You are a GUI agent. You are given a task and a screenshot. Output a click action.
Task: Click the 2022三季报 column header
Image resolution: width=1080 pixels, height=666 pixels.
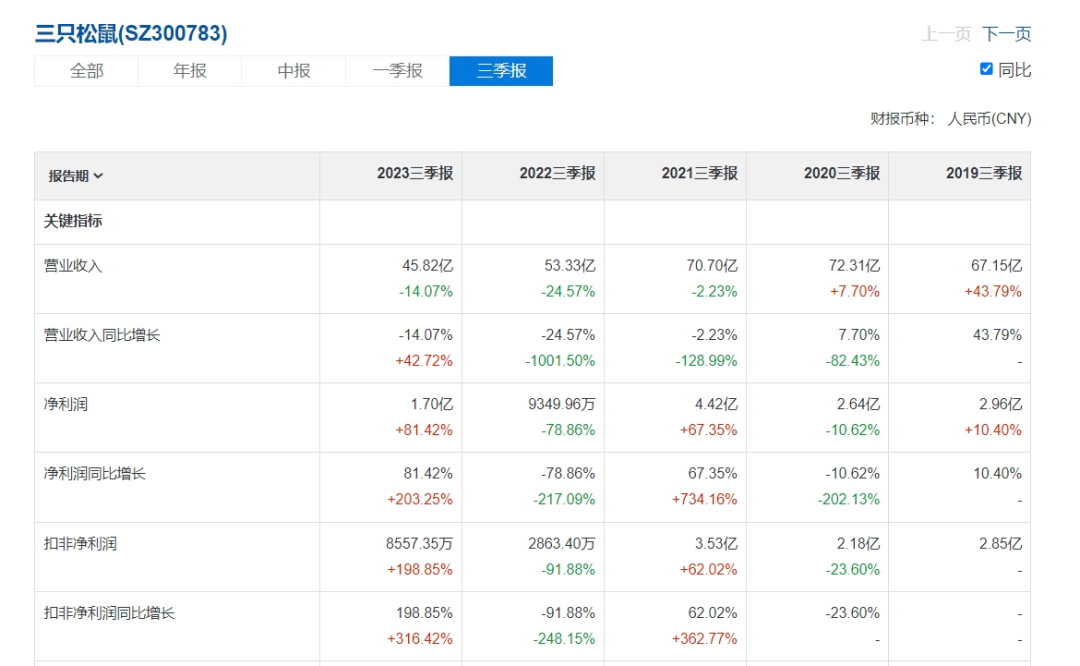pos(557,174)
